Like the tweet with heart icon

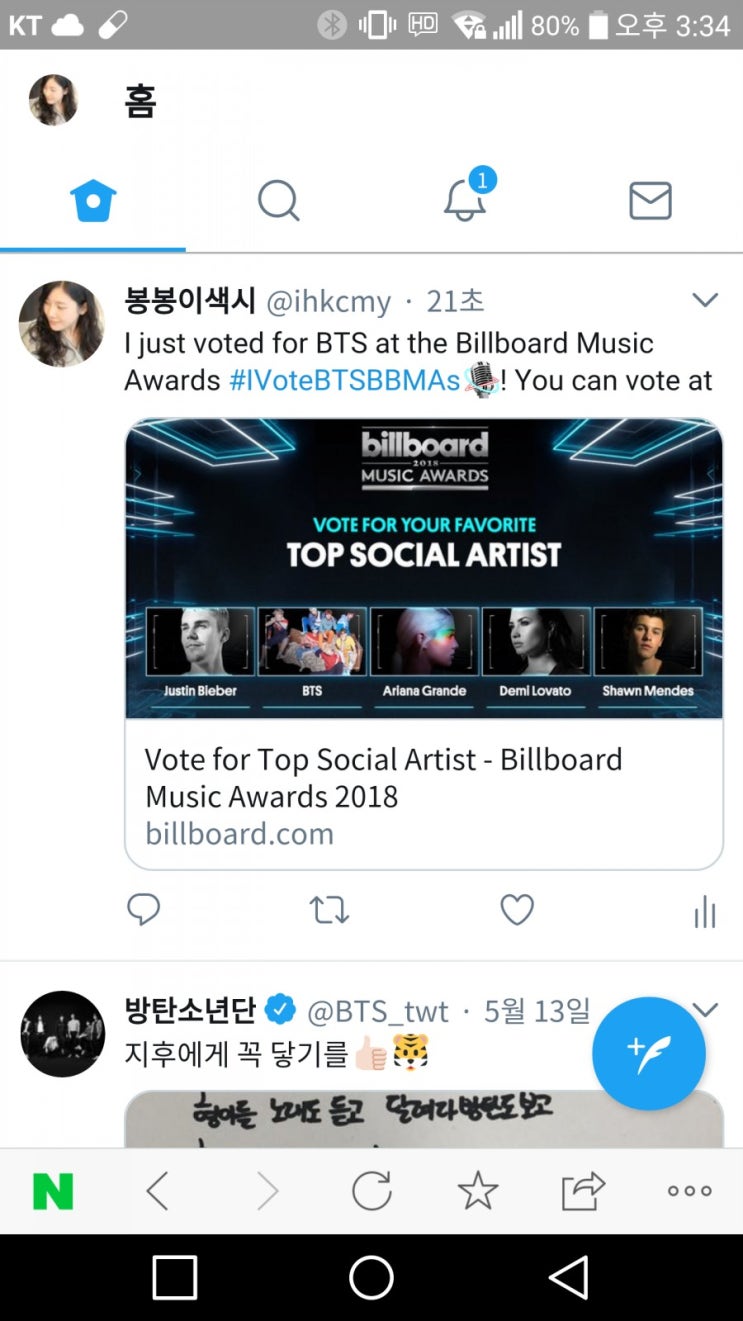coord(517,909)
